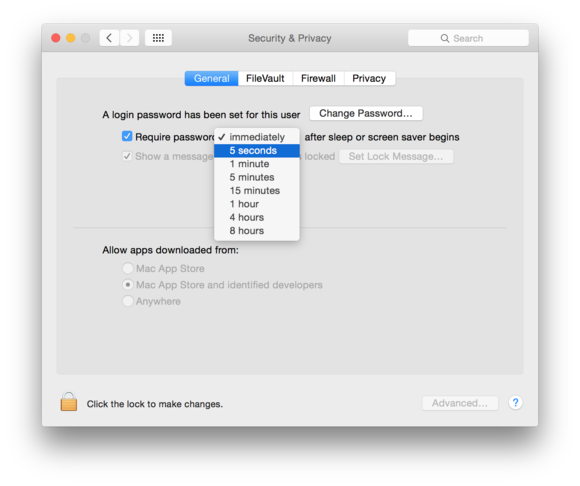
Task: Select the Mac App Store radio option
Action: [x=128, y=268]
